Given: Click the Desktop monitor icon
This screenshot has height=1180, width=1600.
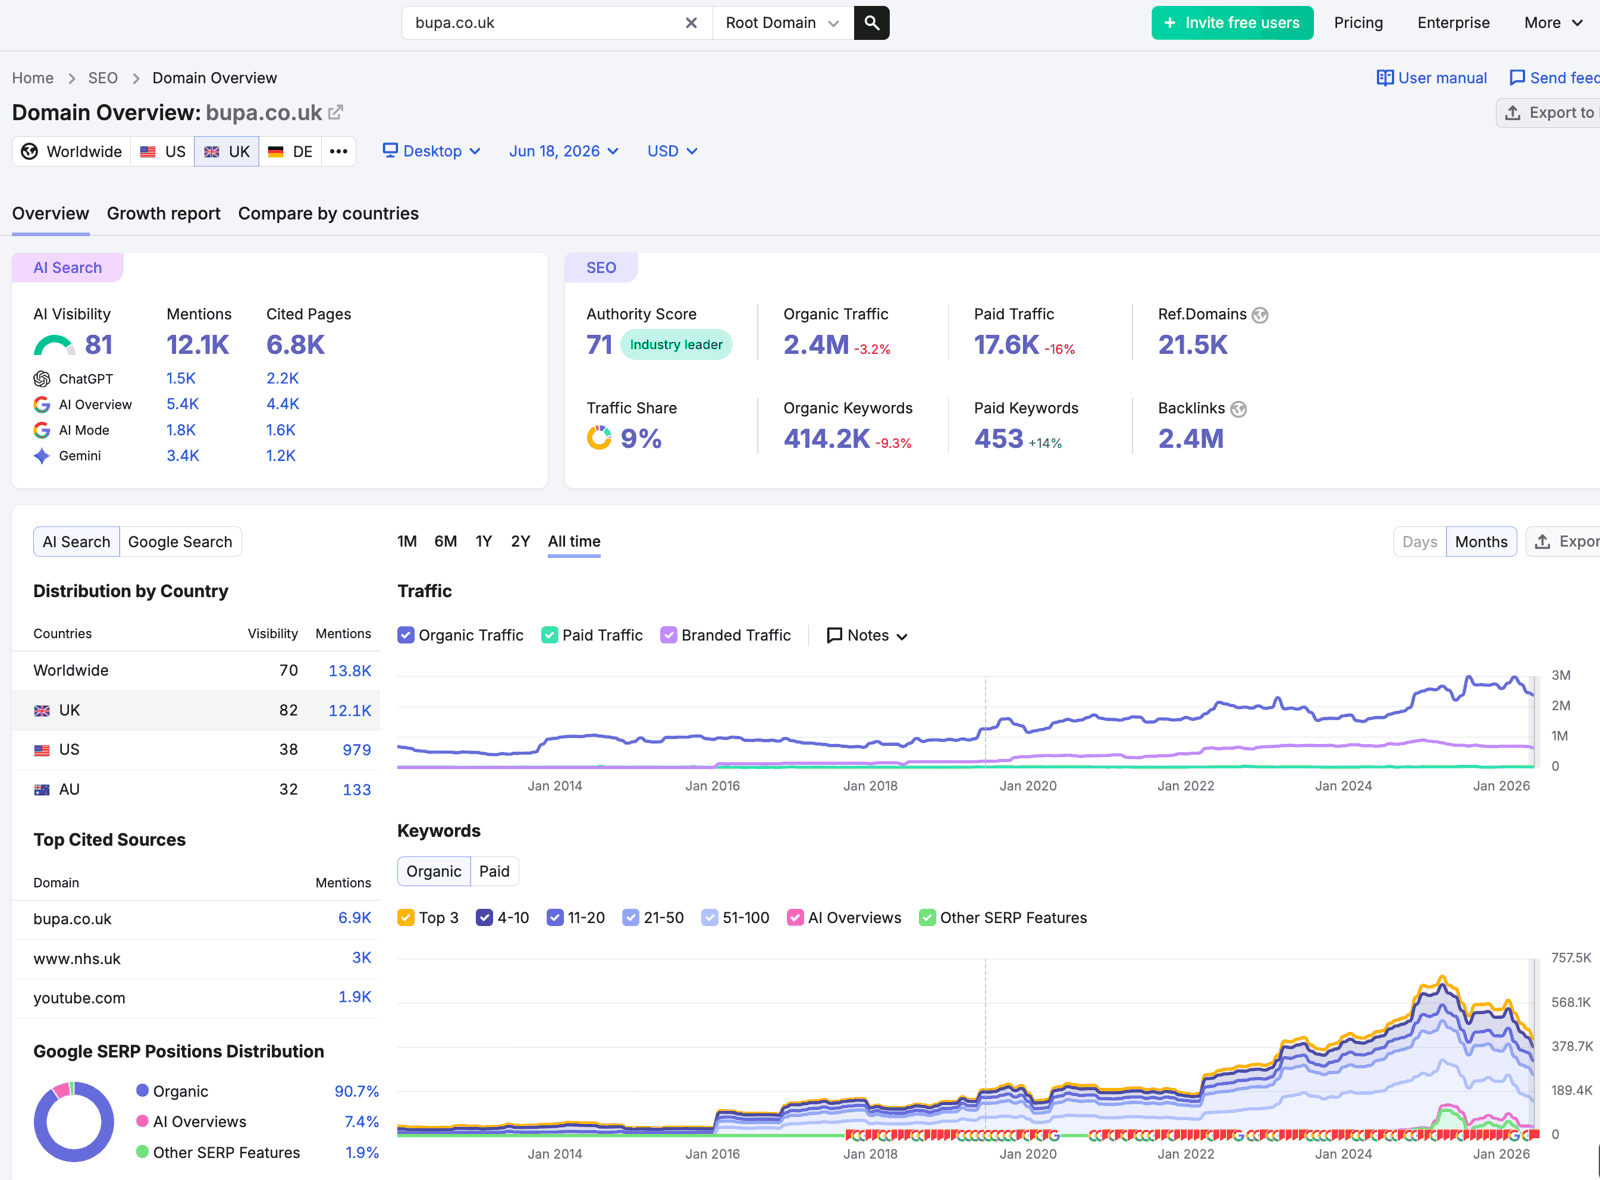Looking at the screenshot, I should (390, 150).
